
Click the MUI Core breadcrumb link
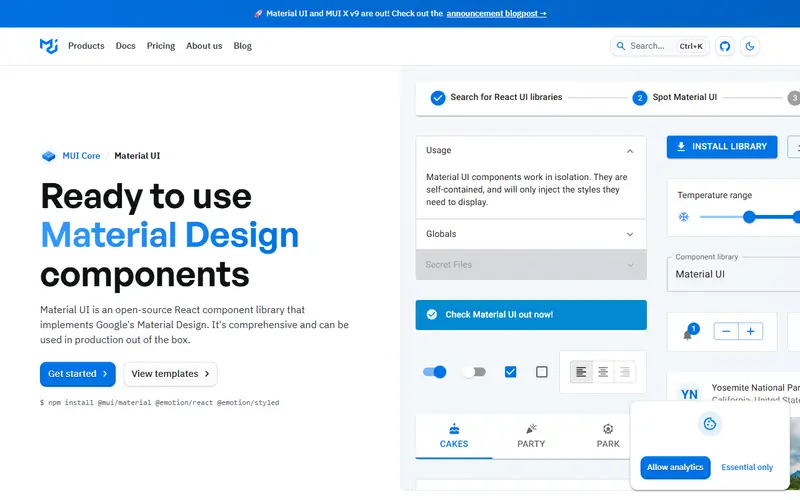[81, 156]
